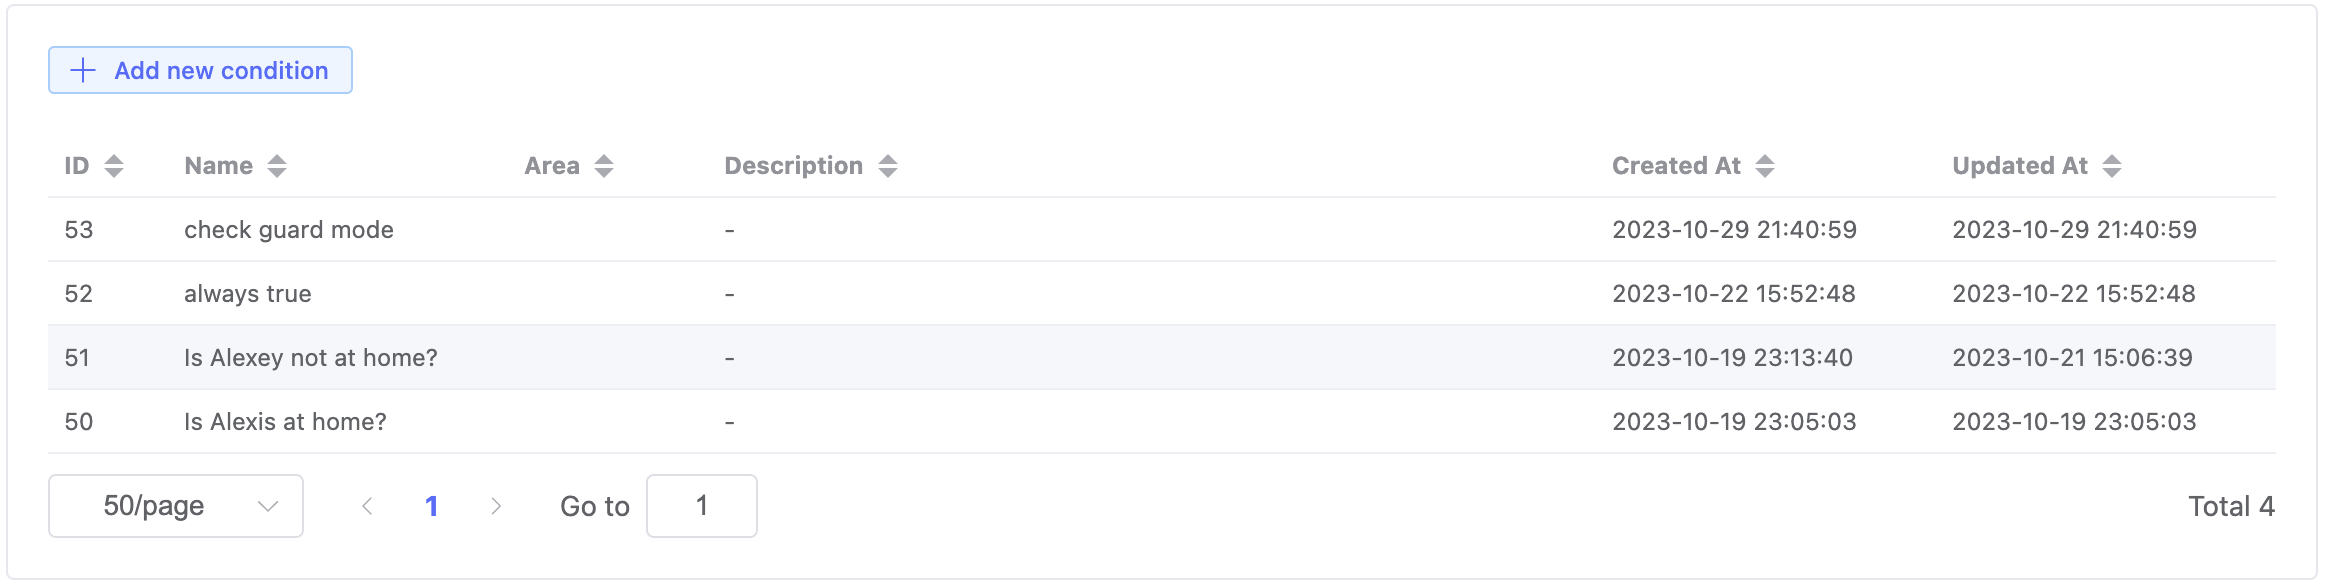Select the always true condition row
Screen dimensions: 2326x586
tap(1162, 294)
